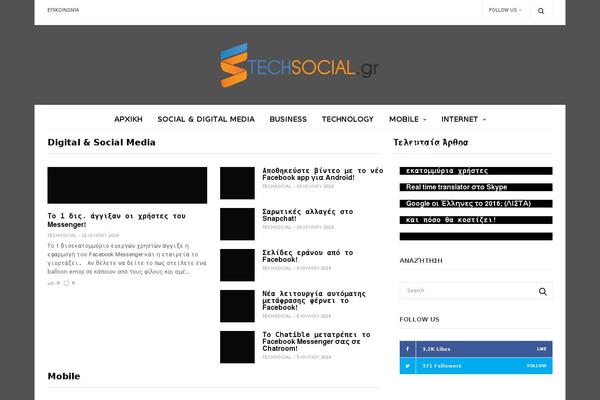
Task: Open thumbnail of the Snapchat article
Action: pyautogui.click(x=237, y=224)
